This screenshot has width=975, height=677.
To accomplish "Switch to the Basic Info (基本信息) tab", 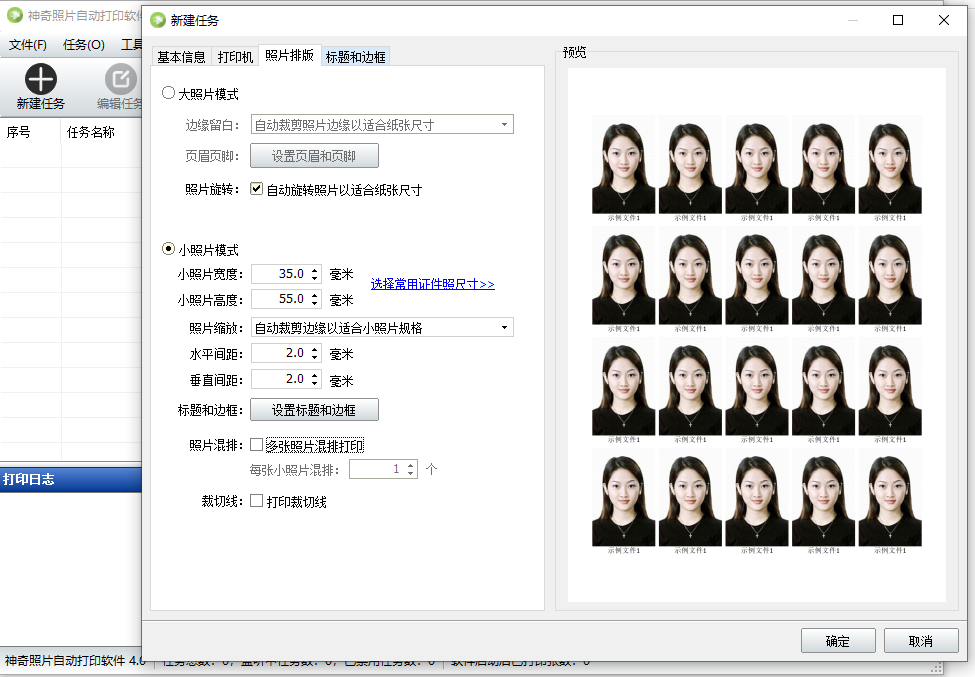I will 181,57.
